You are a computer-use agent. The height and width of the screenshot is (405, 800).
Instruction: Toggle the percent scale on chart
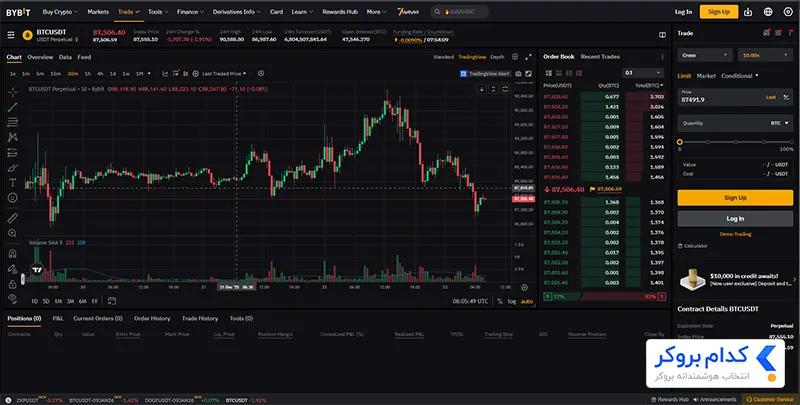point(499,301)
